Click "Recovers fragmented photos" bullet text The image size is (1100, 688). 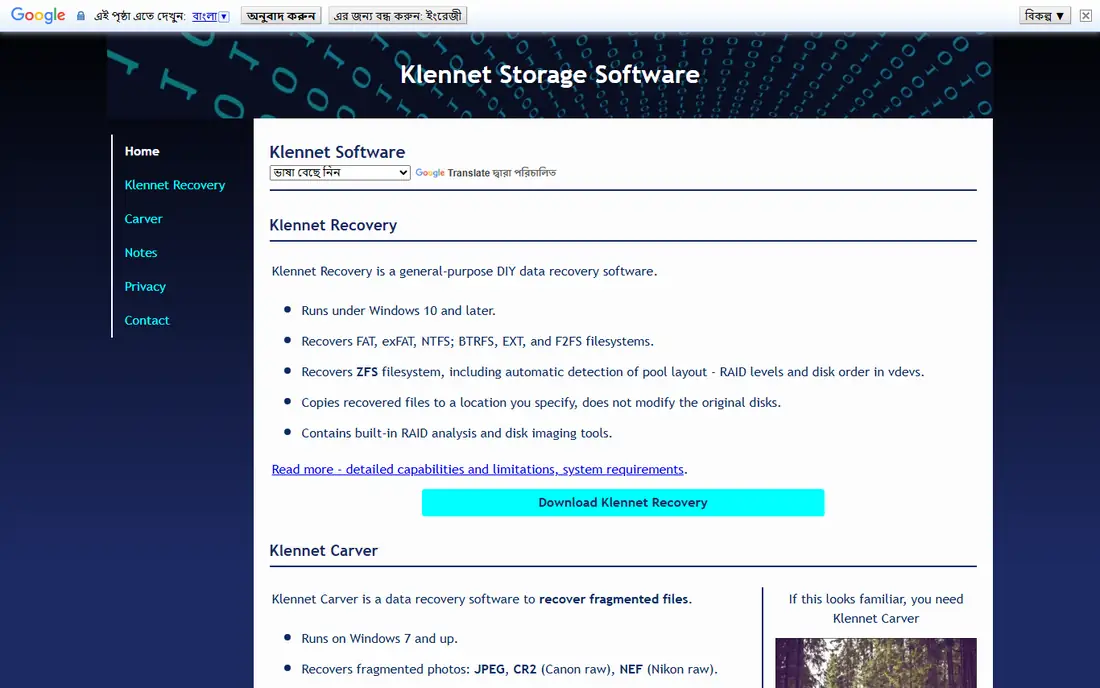point(509,669)
